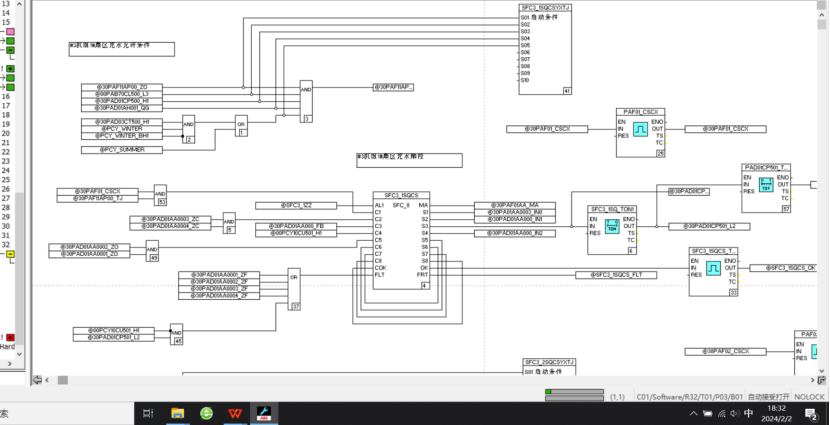Select the SFC3_1SQCS function block header

pyautogui.click(x=401, y=195)
